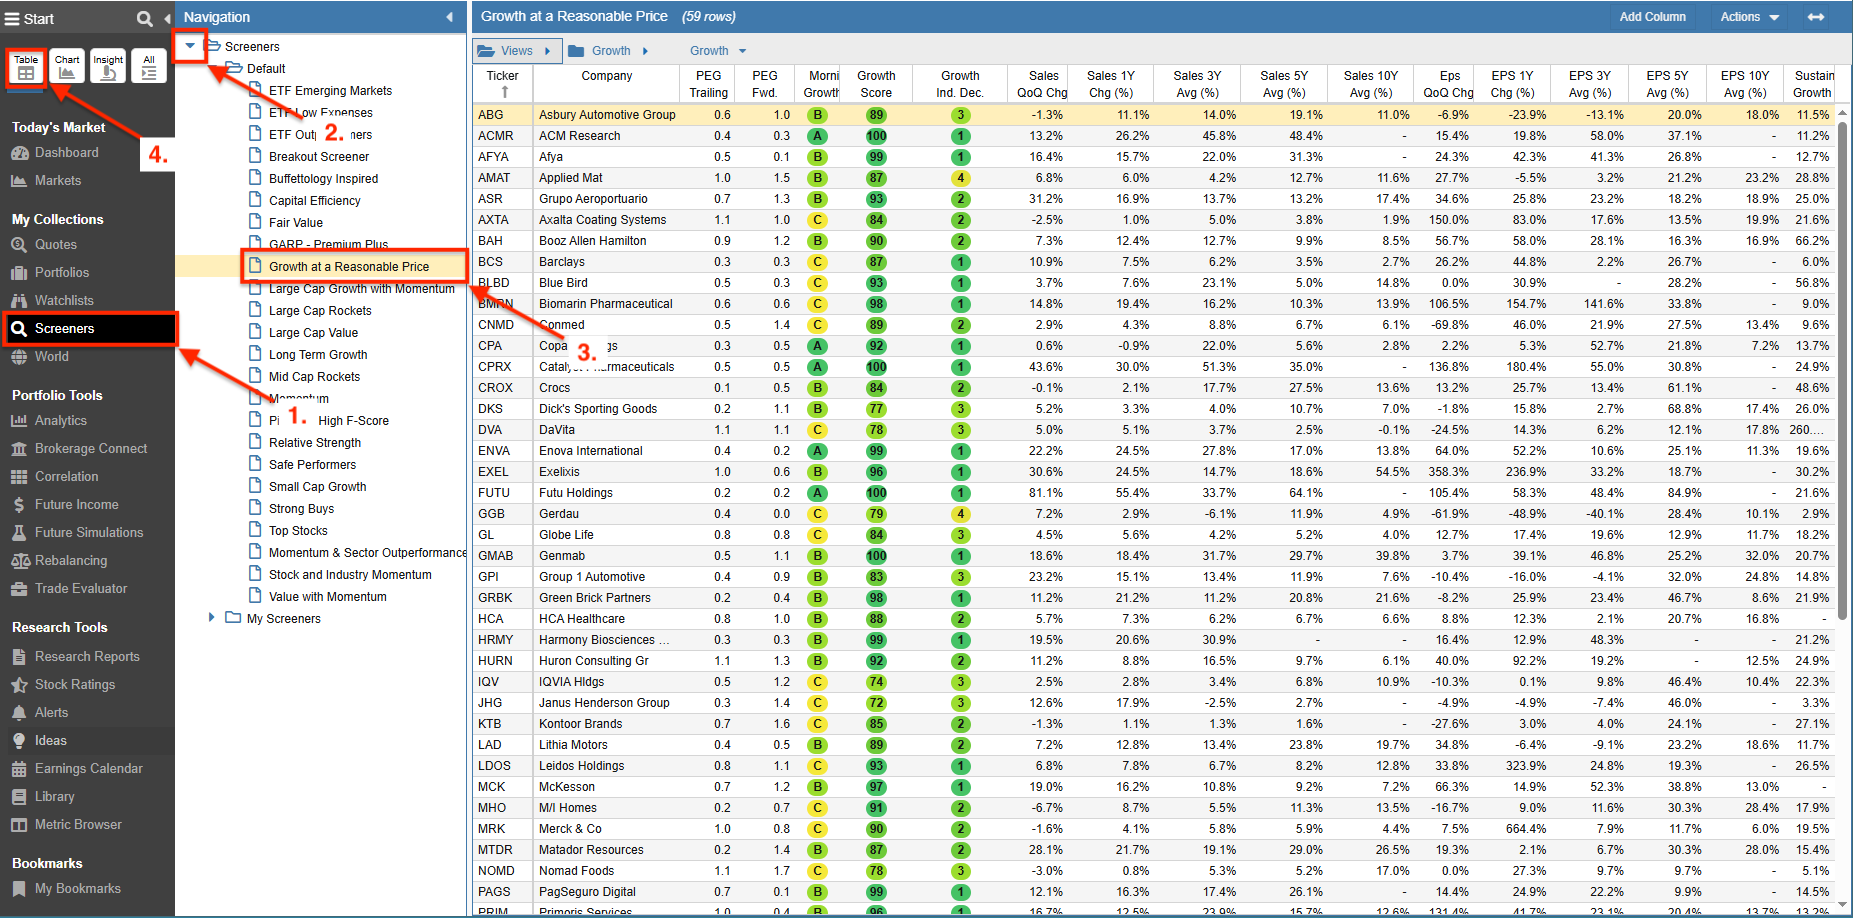Sort by PEG Trailing column

(708, 84)
